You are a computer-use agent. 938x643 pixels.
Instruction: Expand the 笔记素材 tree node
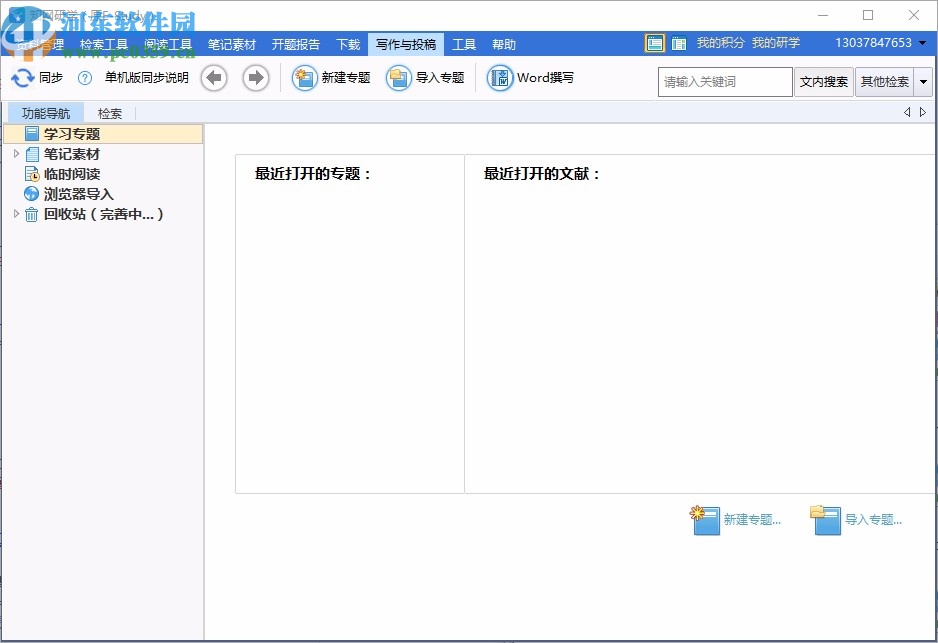(16, 154)
